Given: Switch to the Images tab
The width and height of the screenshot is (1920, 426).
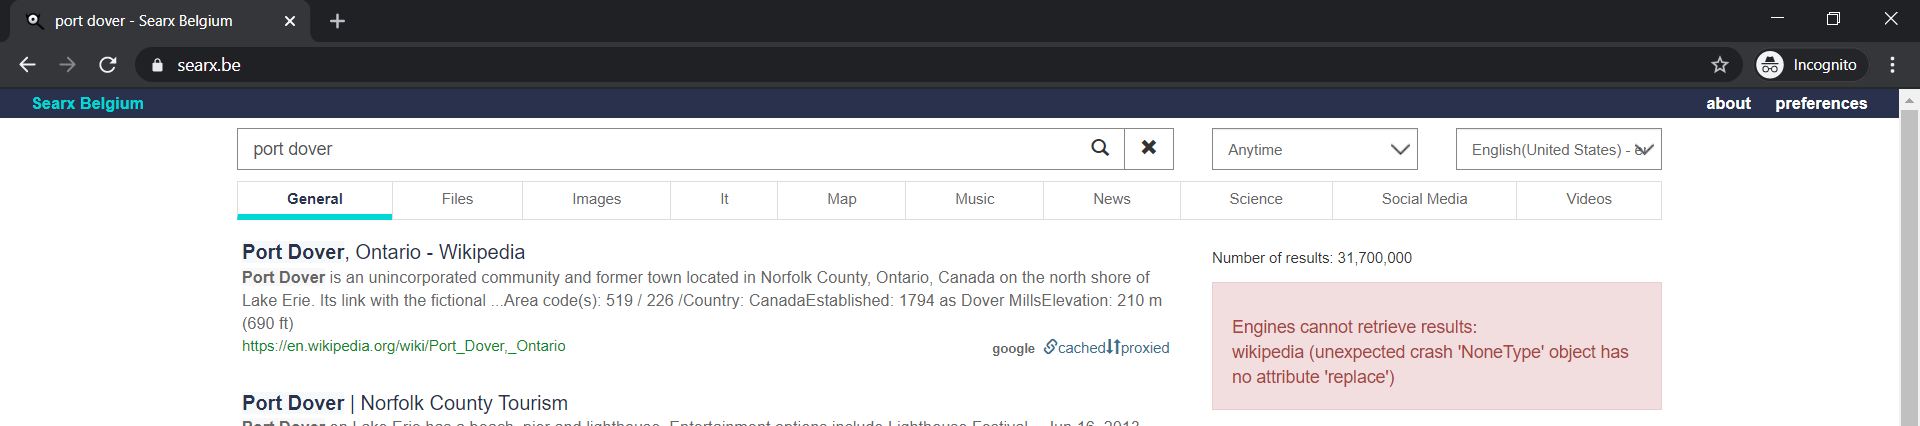Looking at the screenshot, I should 596,199.
